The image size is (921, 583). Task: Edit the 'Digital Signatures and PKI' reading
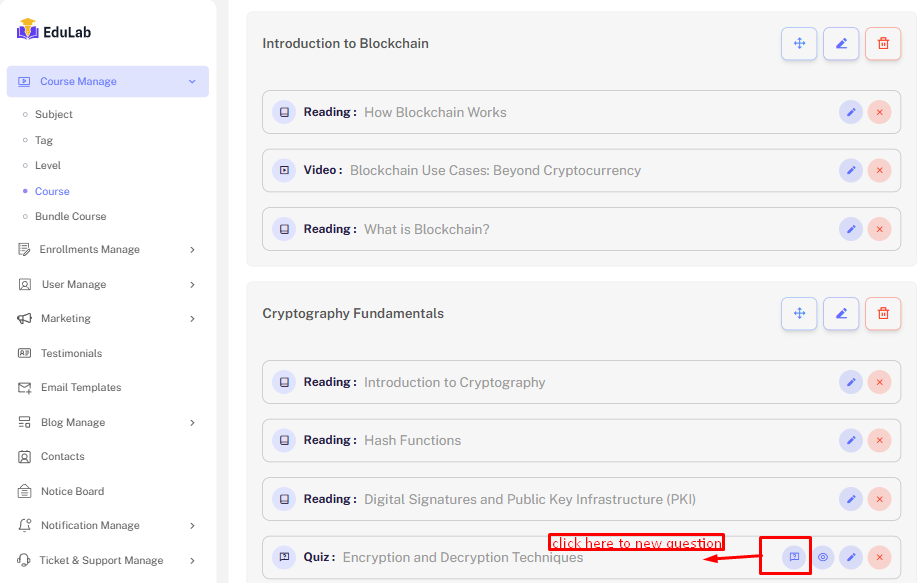tap(851, 499)
